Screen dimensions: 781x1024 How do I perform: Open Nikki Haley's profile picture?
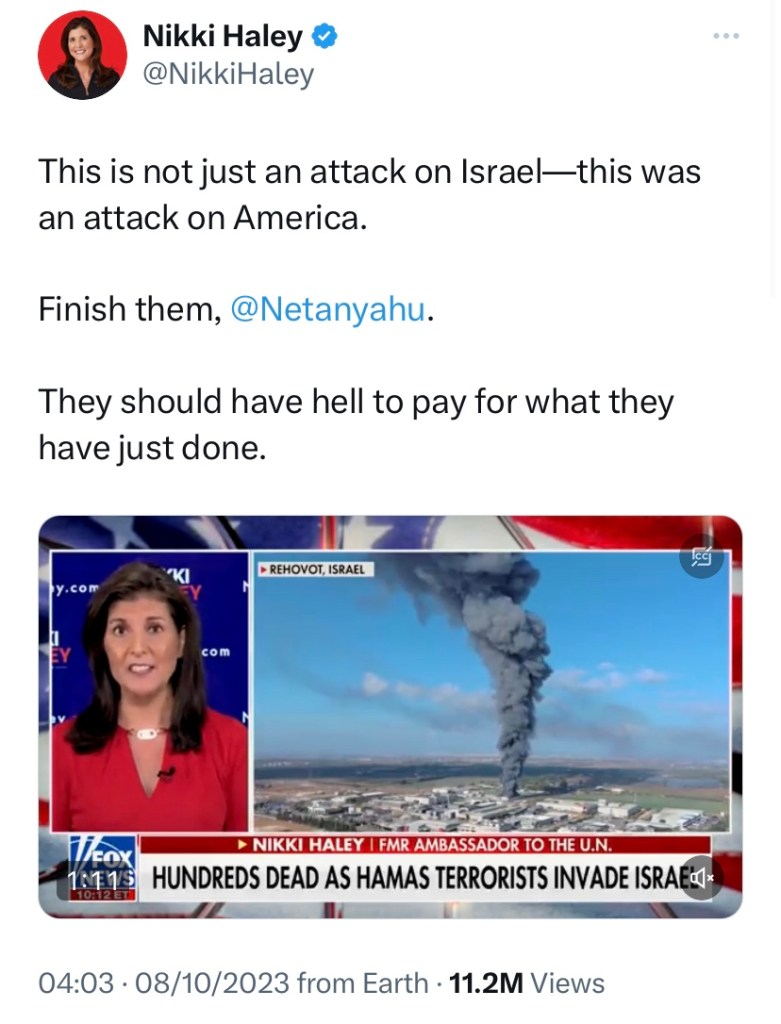[x=82, y=56]
